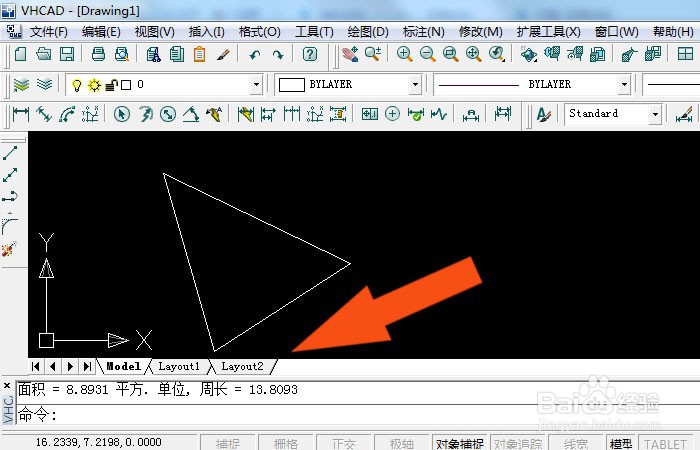The image size is (700, 450).
Task: Toggle 模型 model space button in status bar
Action: [621, 443]
